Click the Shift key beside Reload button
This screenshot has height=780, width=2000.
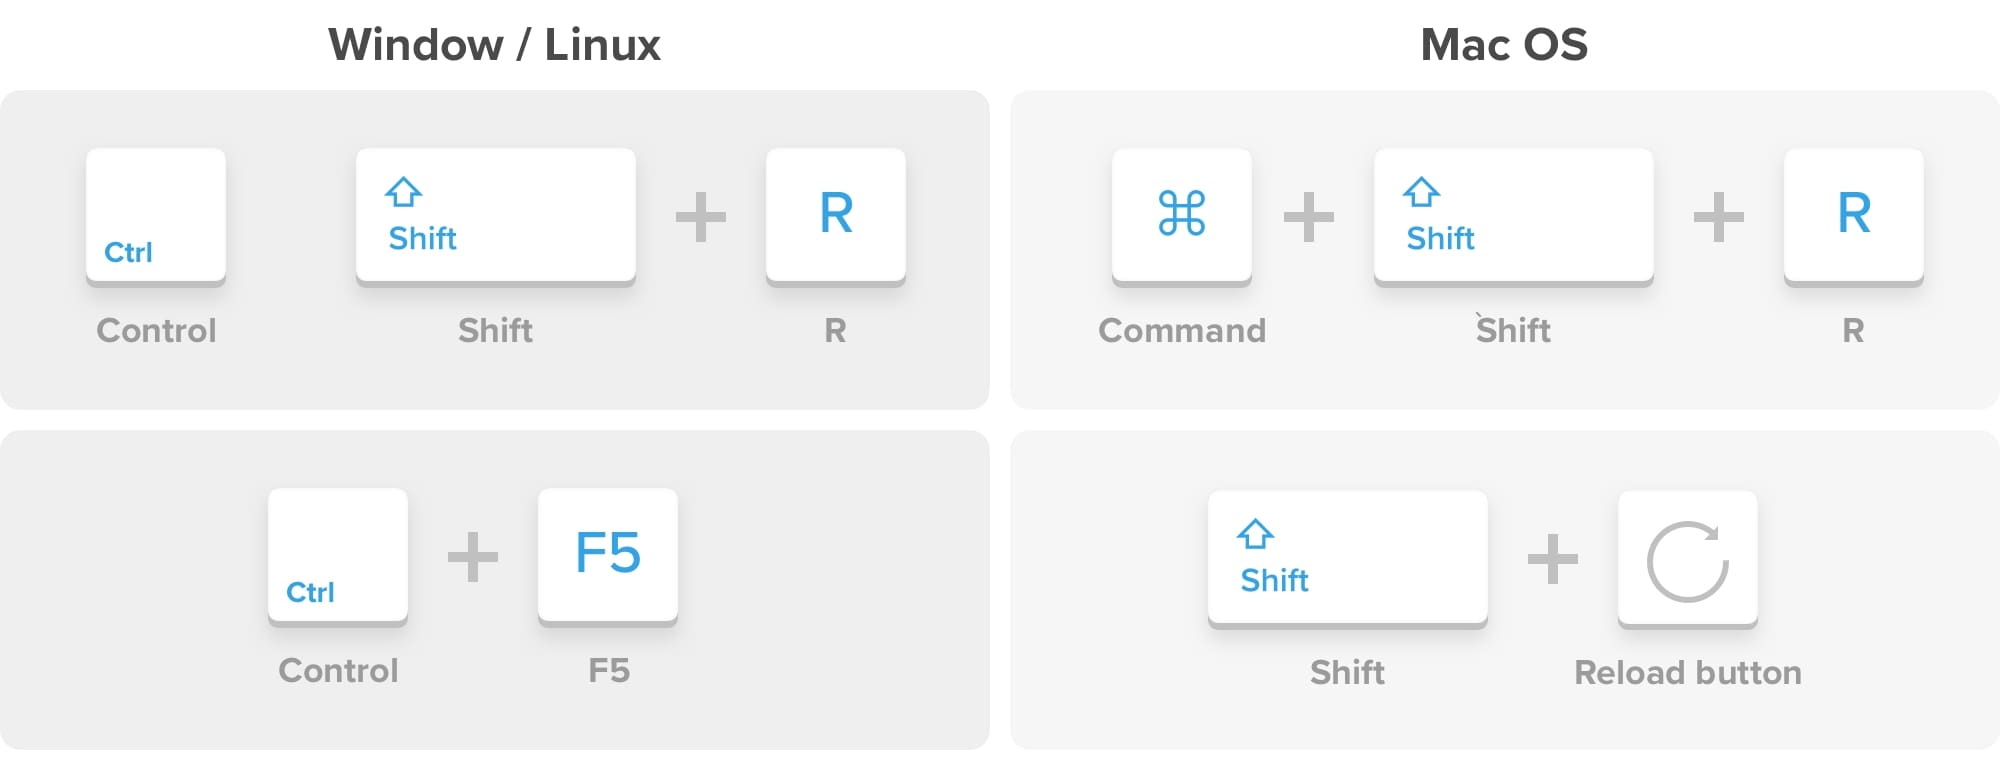(x=1347, y=557)
